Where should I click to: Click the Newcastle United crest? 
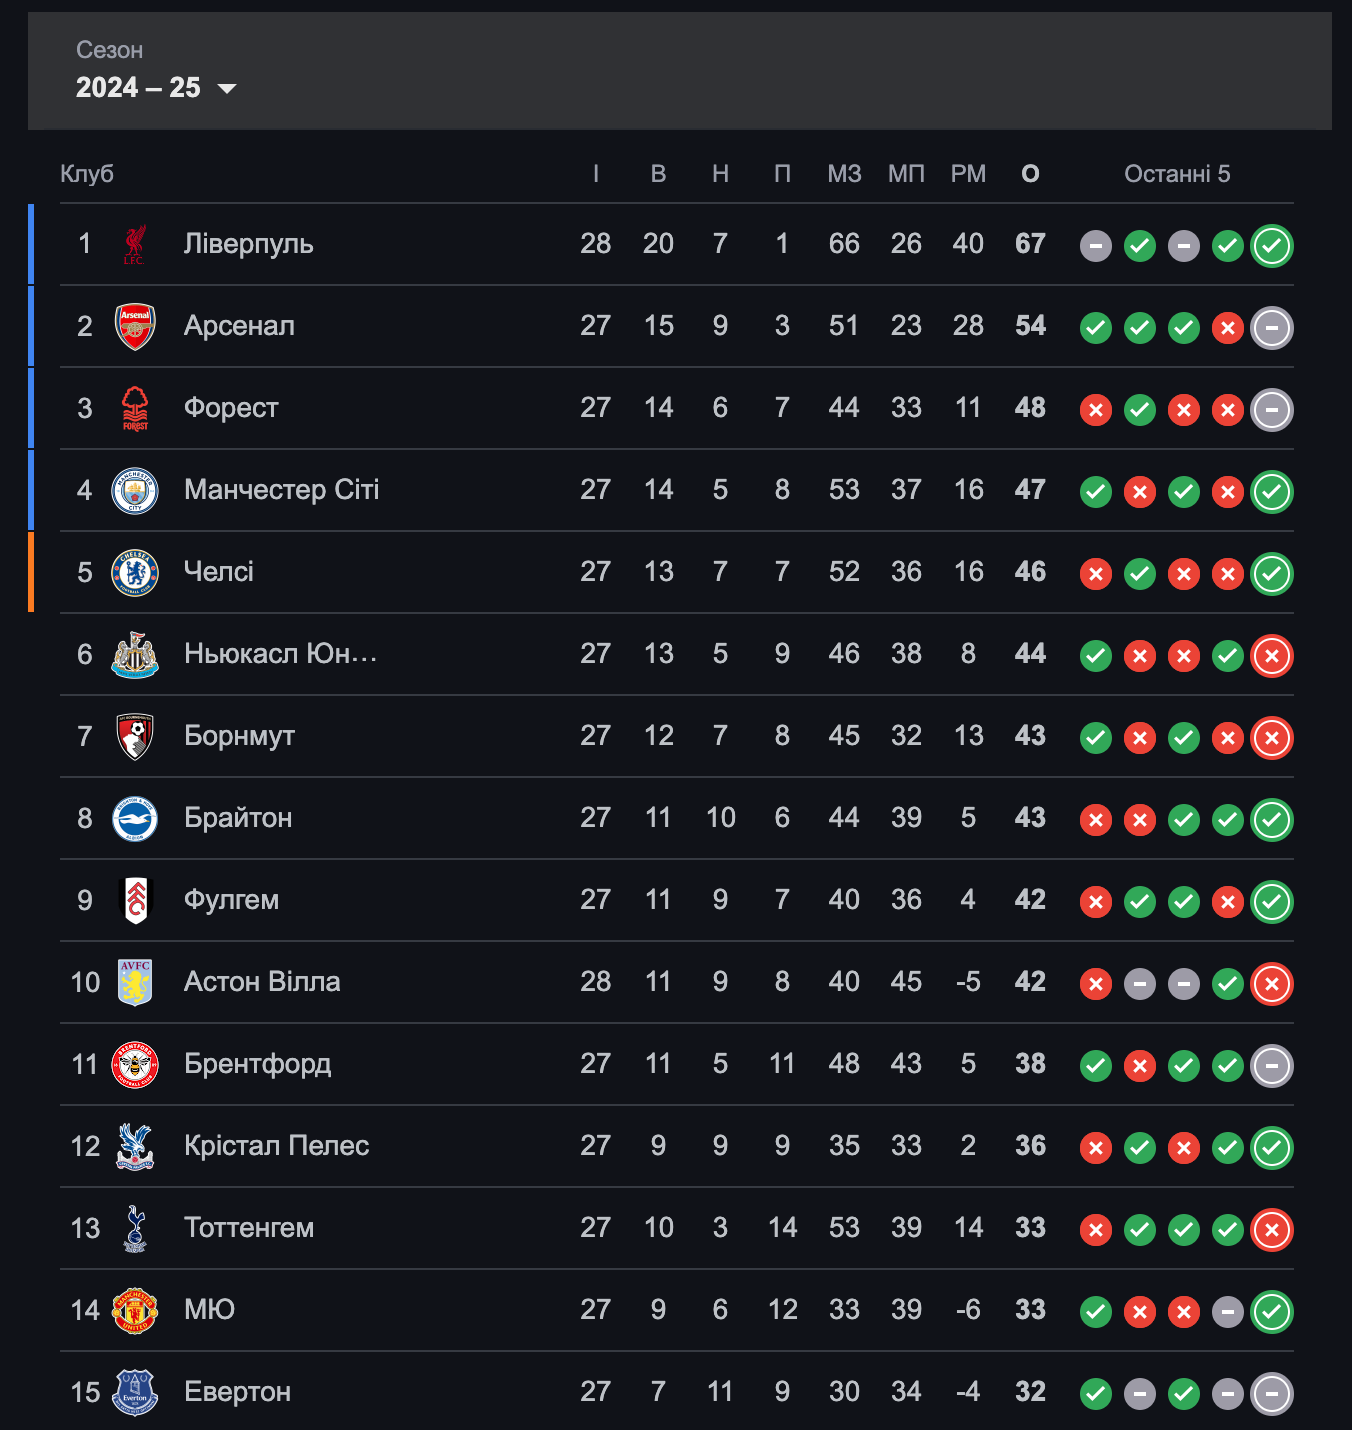click(135, 654)
